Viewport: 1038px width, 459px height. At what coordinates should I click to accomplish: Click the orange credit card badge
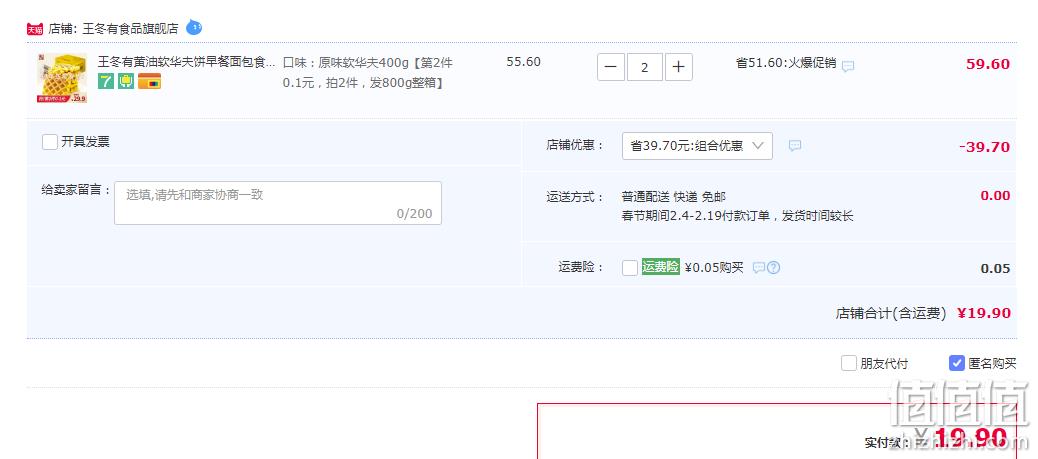click(149, 81)
